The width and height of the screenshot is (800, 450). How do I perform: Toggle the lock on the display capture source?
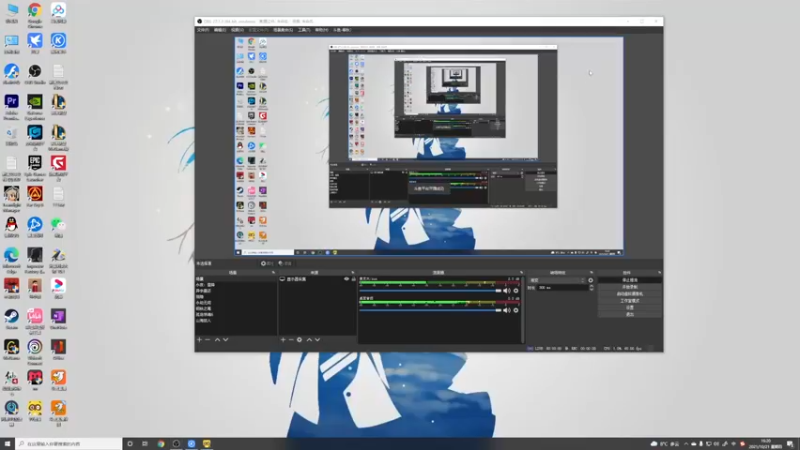click(354, 279)
